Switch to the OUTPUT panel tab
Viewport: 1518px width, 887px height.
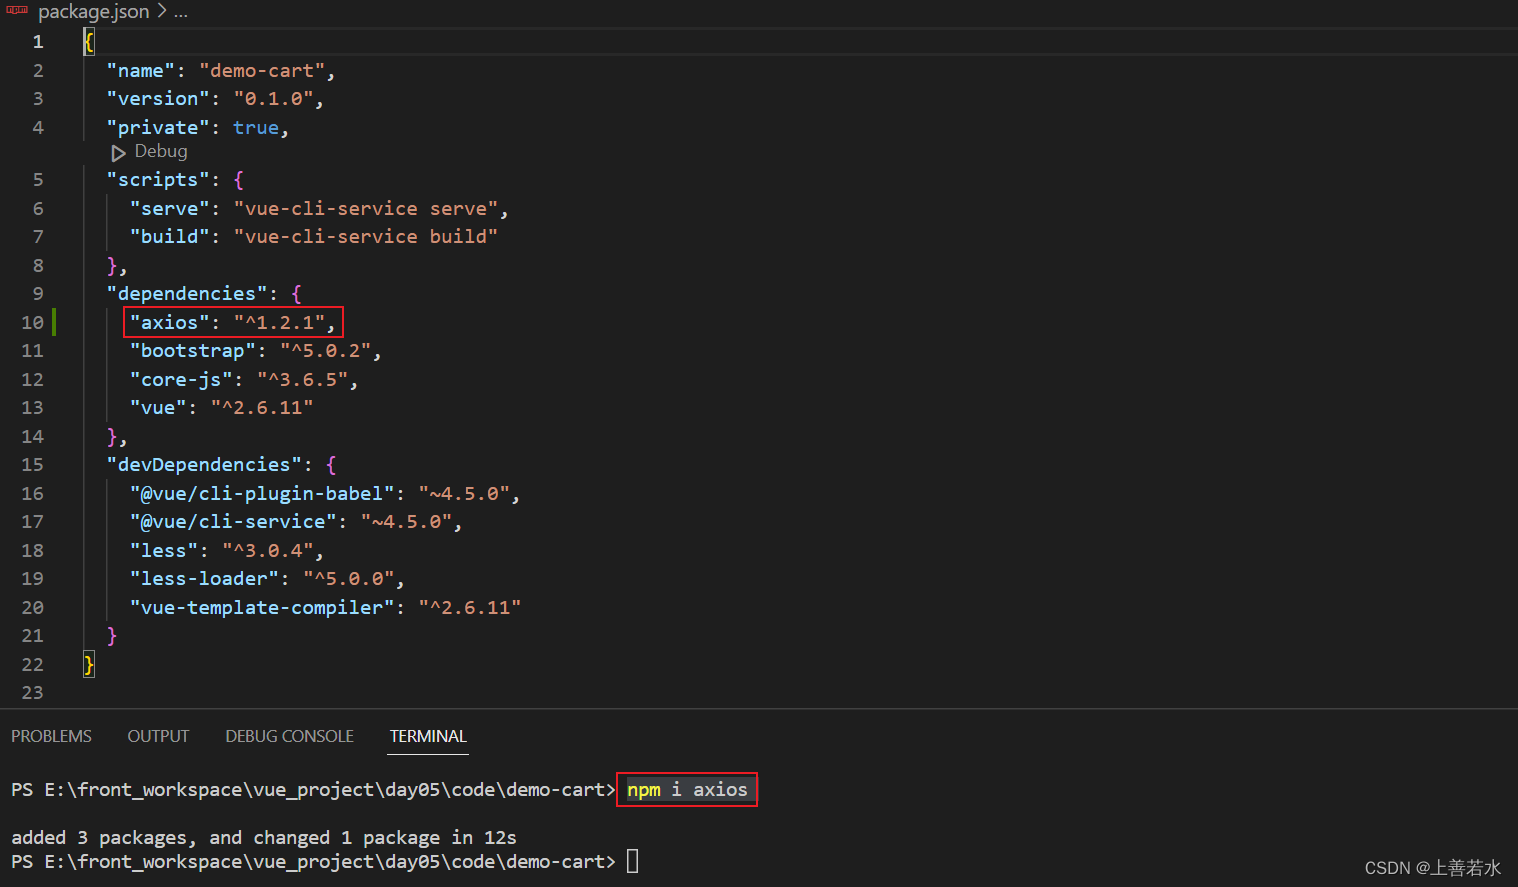coord(158,736)
